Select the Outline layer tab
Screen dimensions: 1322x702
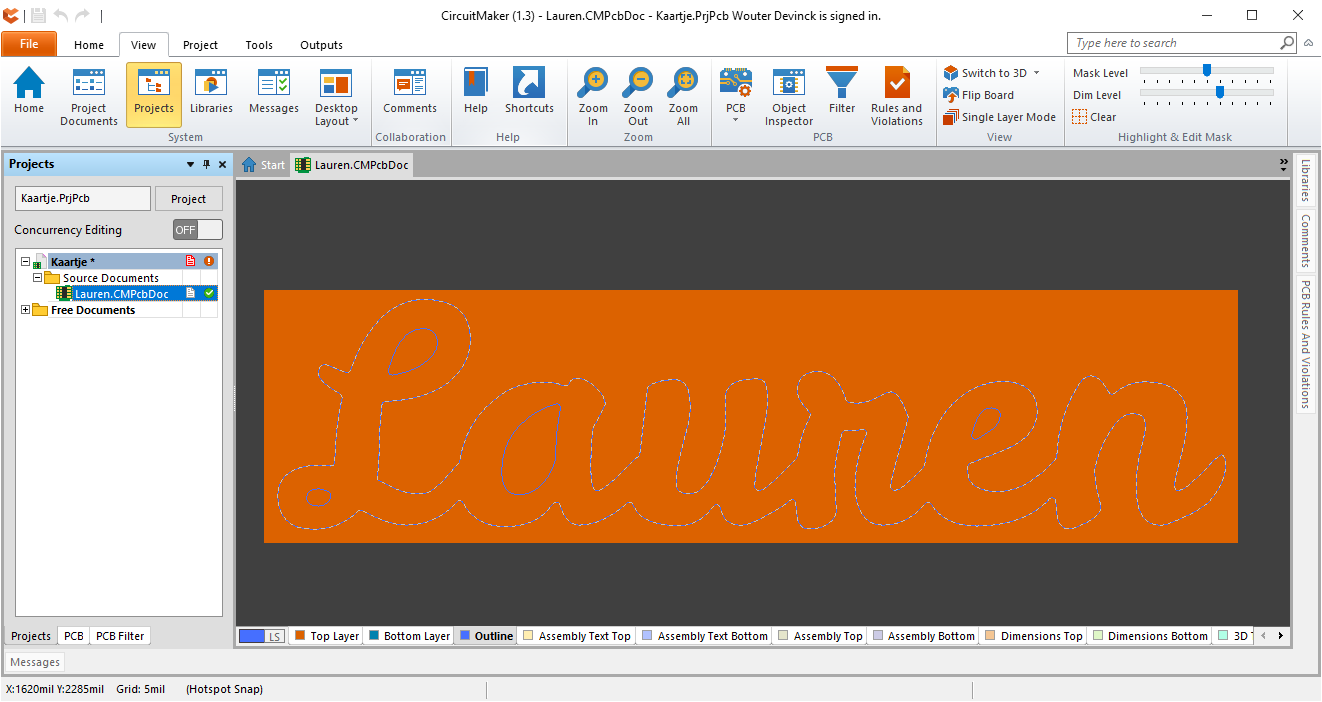(485, 636)
